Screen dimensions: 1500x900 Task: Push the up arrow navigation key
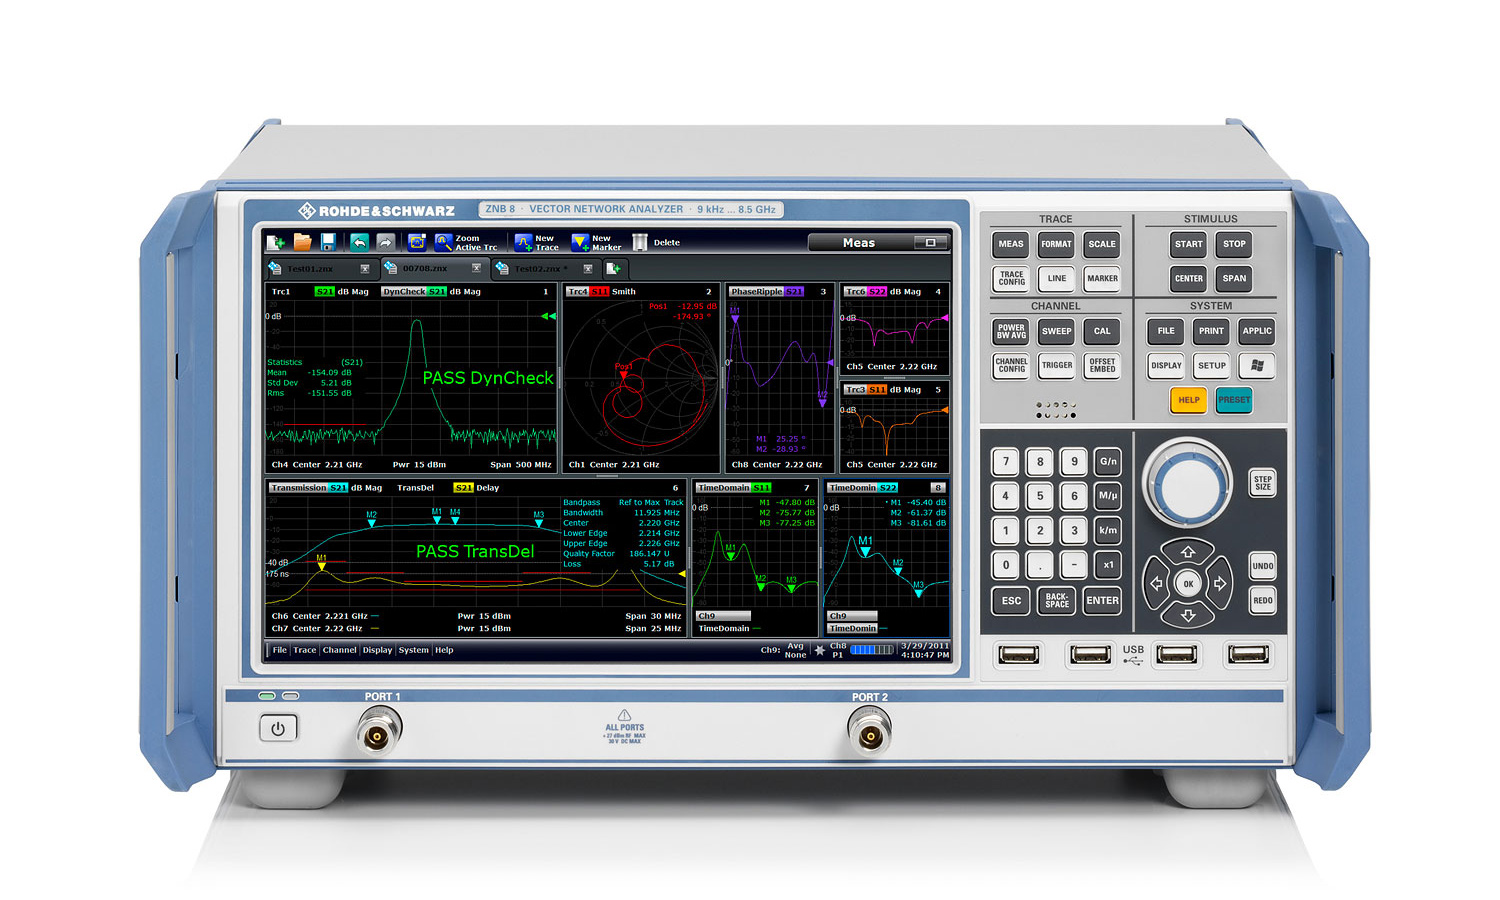click(1188, 551)
